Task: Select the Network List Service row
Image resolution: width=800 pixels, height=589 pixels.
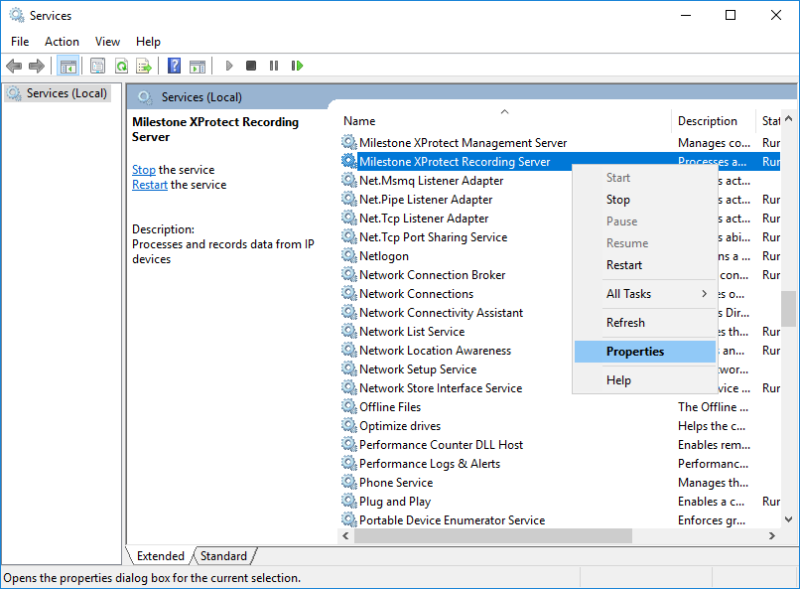Action: [x=412, y=331]
